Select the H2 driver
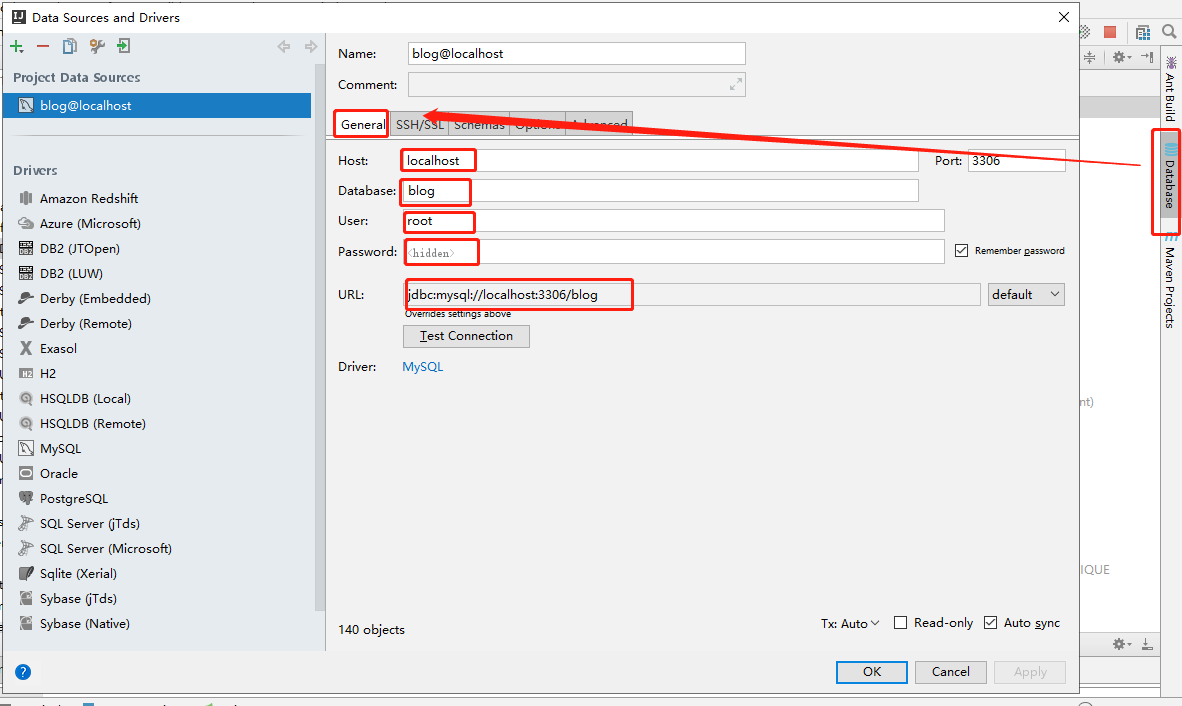Viewport: 1182px width, 706px height. [48, 373]
